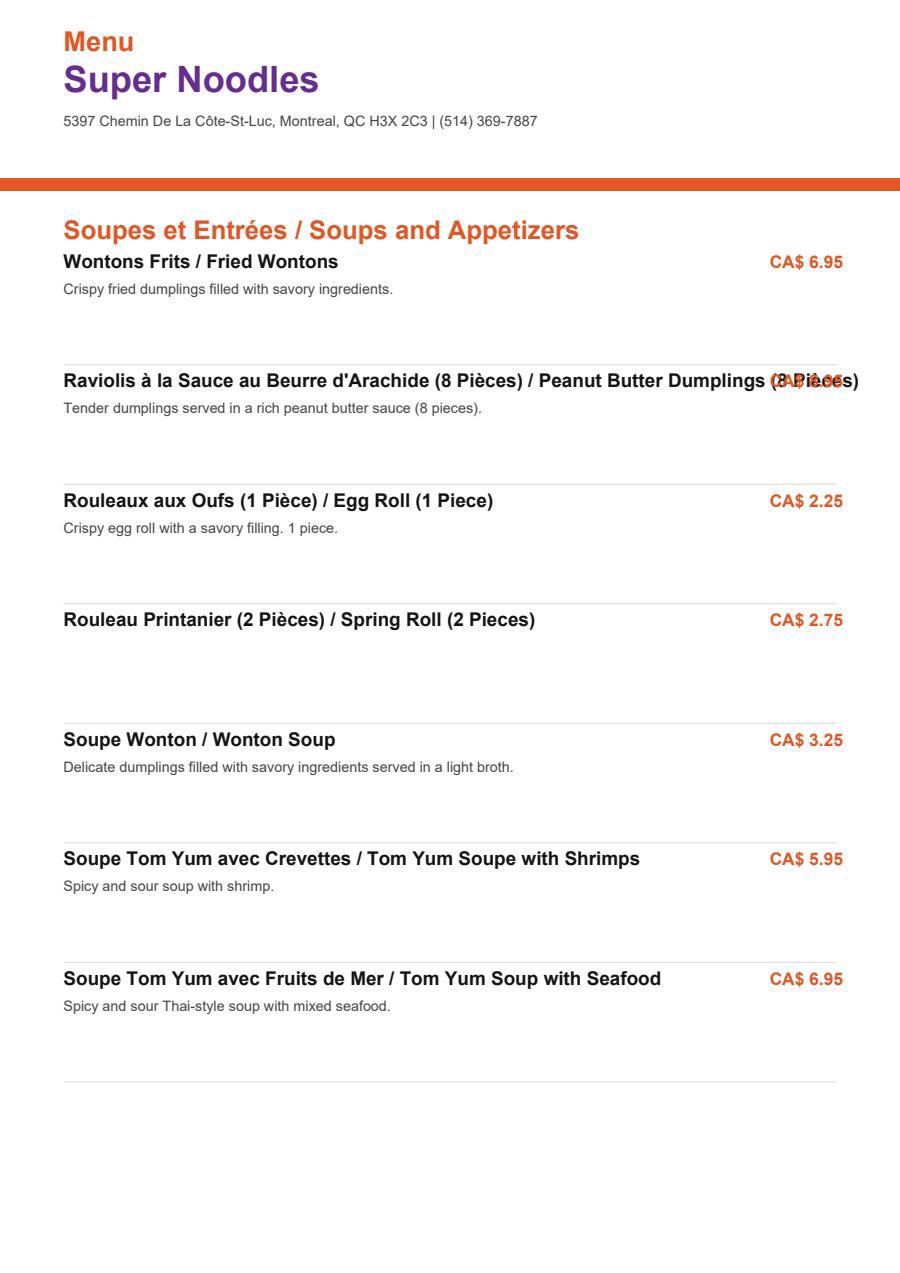Select the Menu heading at top
The height and width of the screenshot is (1273, 900).
pyautogui.click(x=98, y=42)
